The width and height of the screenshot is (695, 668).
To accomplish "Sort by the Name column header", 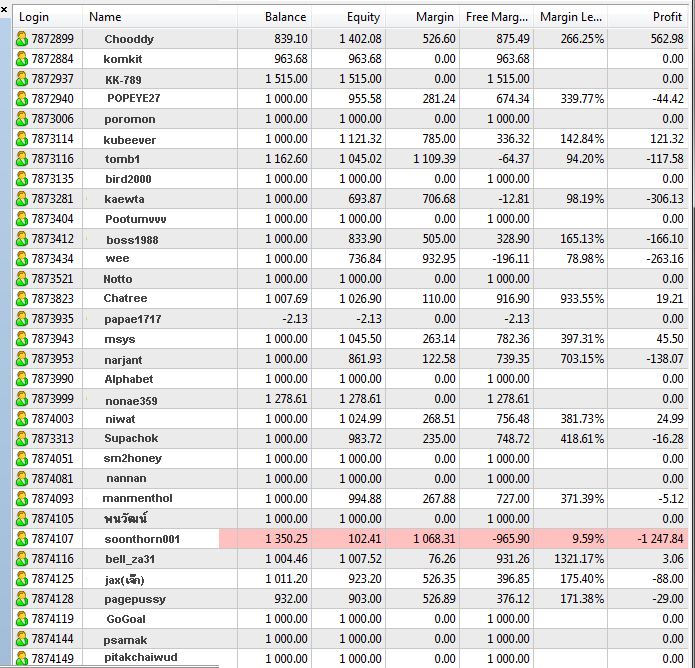I will pyautogui.click(x=160, y=17).
